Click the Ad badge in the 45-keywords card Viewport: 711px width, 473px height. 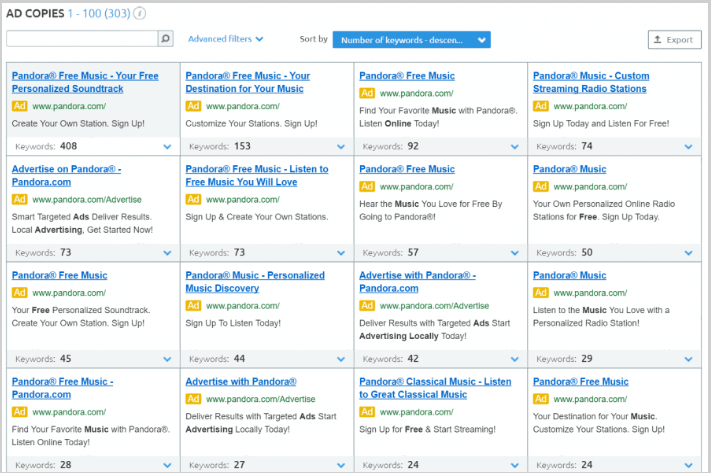click(x=19, y=293)
